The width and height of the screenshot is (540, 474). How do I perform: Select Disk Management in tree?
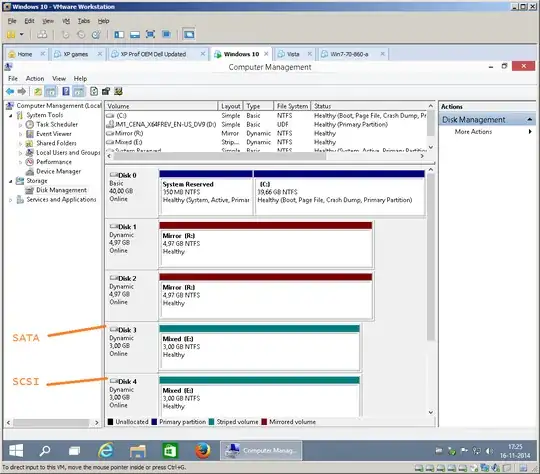[x=61, y=190]
